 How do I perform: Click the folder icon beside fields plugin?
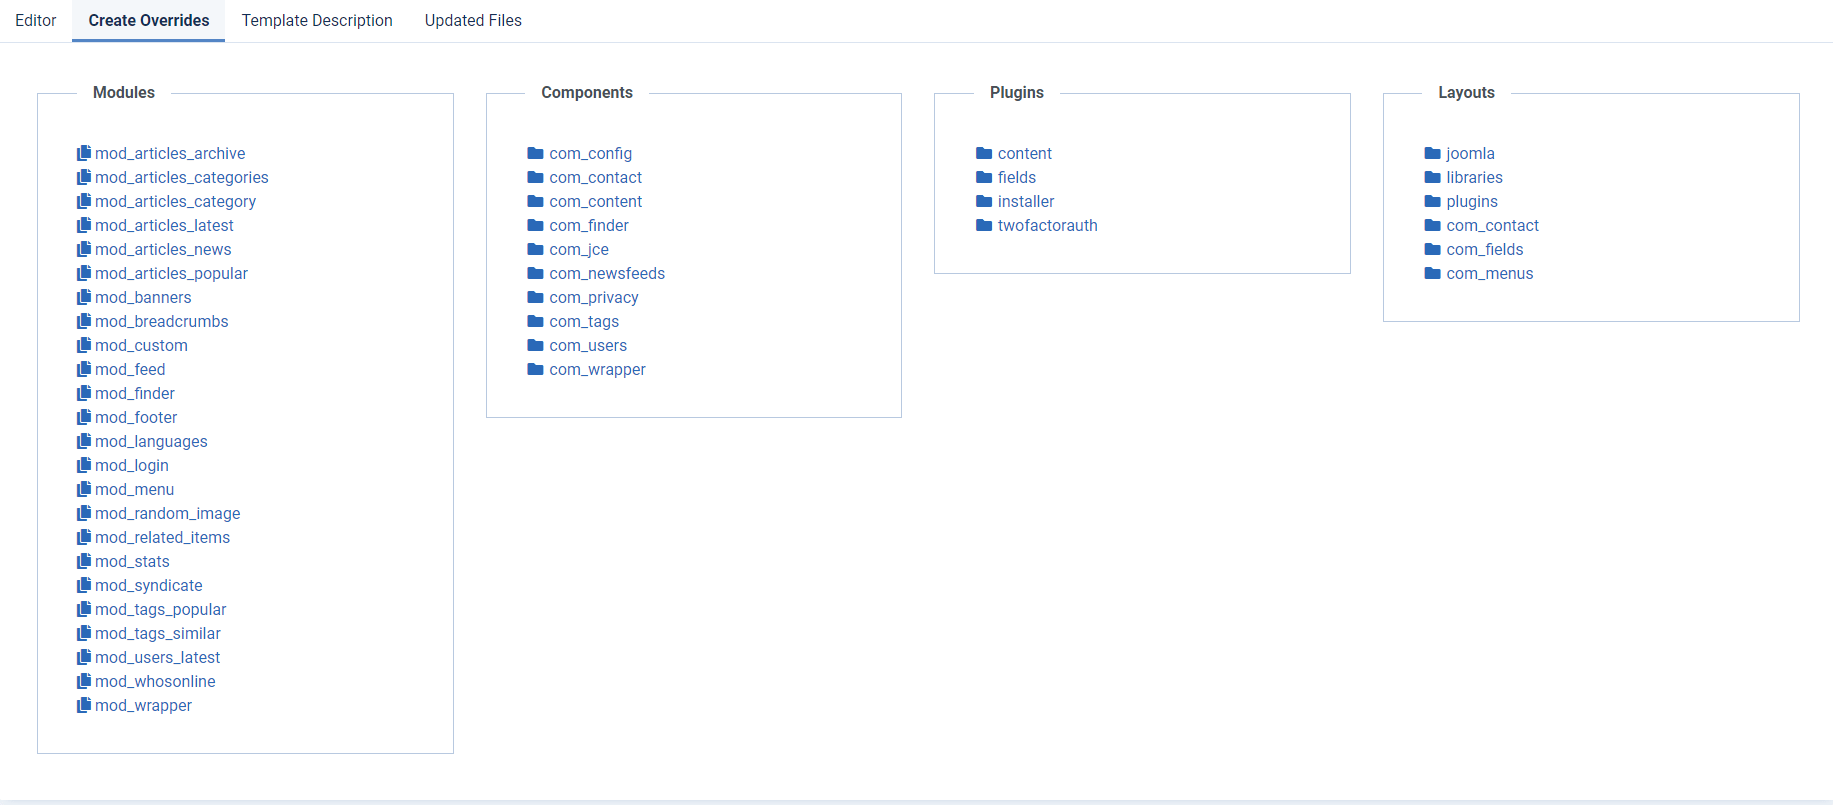(x=984, y=177)
